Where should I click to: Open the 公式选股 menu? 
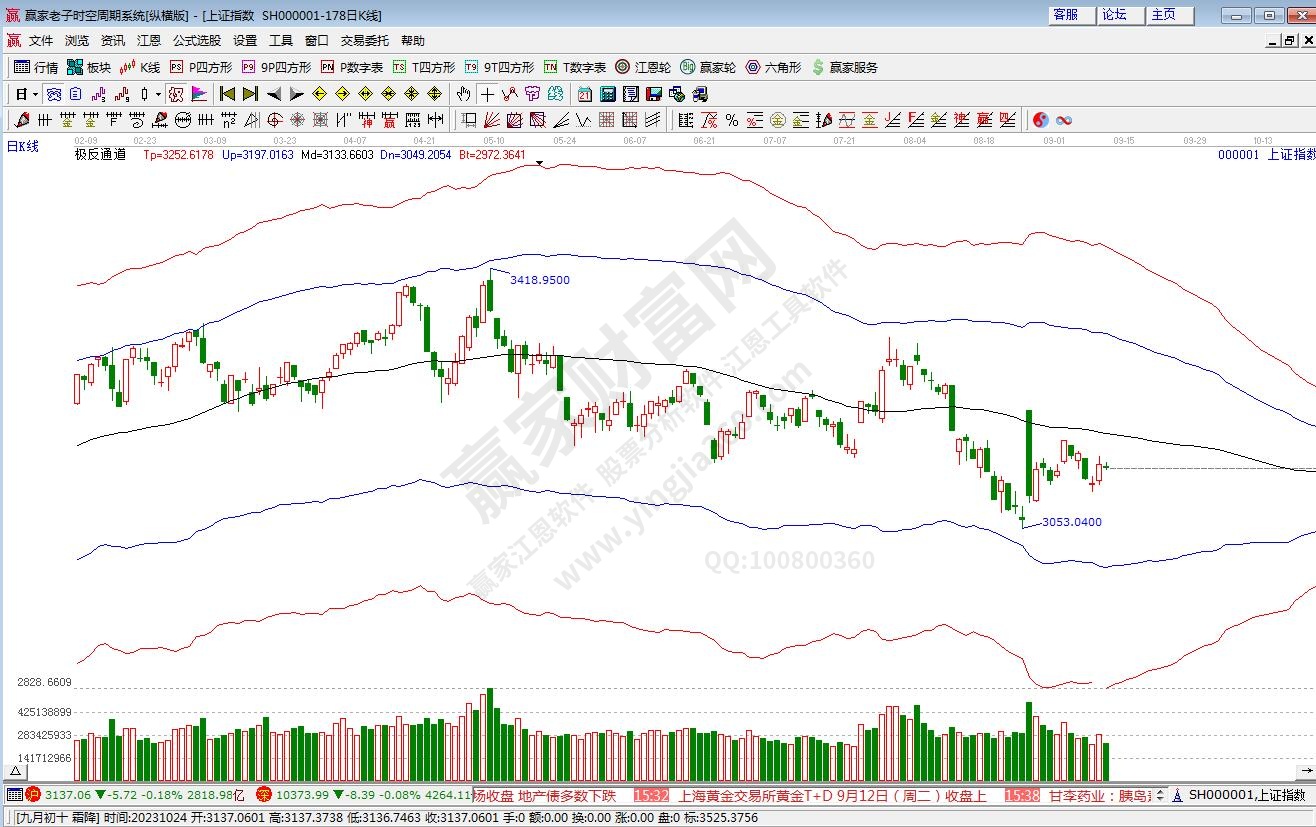point(197,41)
